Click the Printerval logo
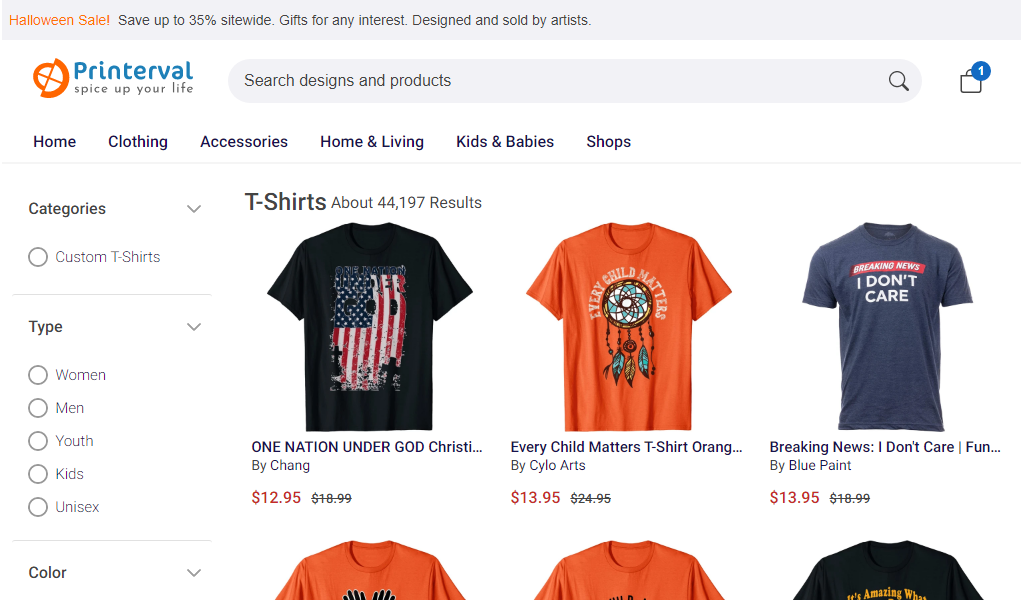This screenshot has height=600, width=1024. tap(114, 78)
